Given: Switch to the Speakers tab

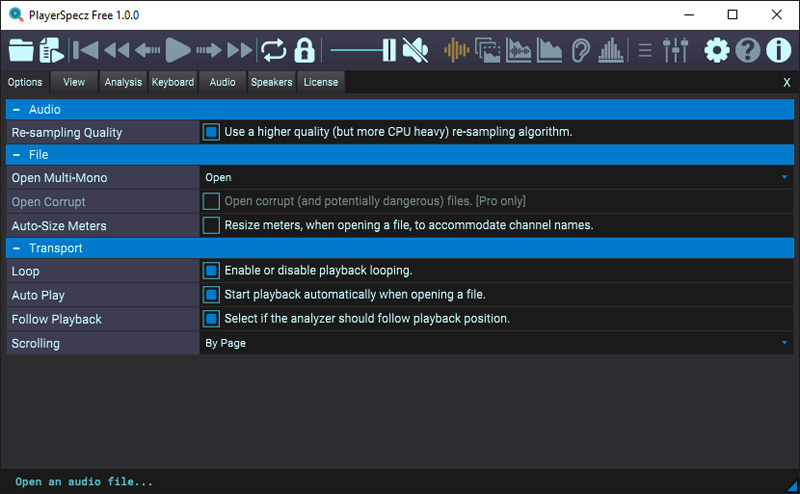Looking at the screenshot, I should 271,82.
